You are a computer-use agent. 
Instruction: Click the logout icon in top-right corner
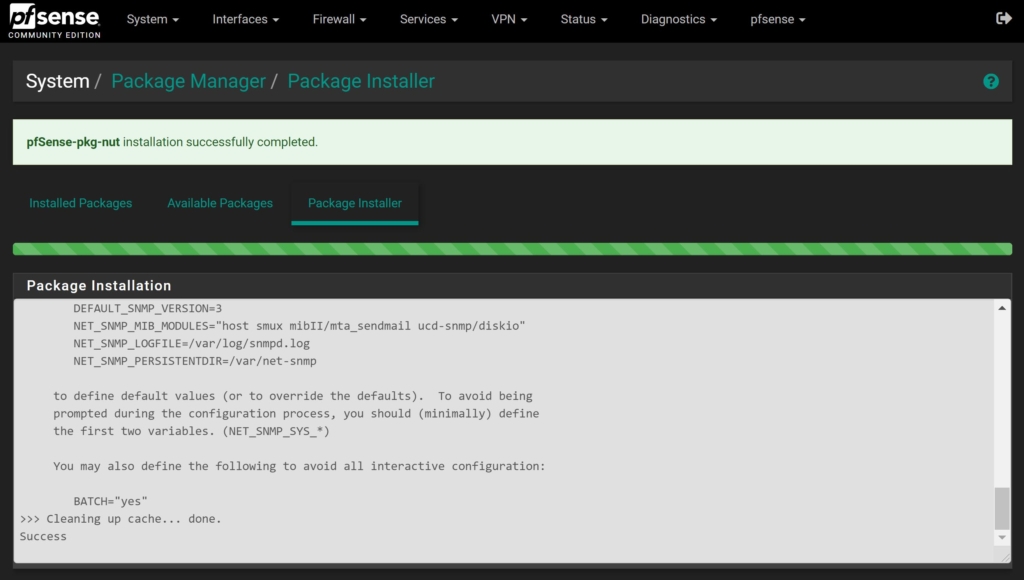click(1003, 17)
